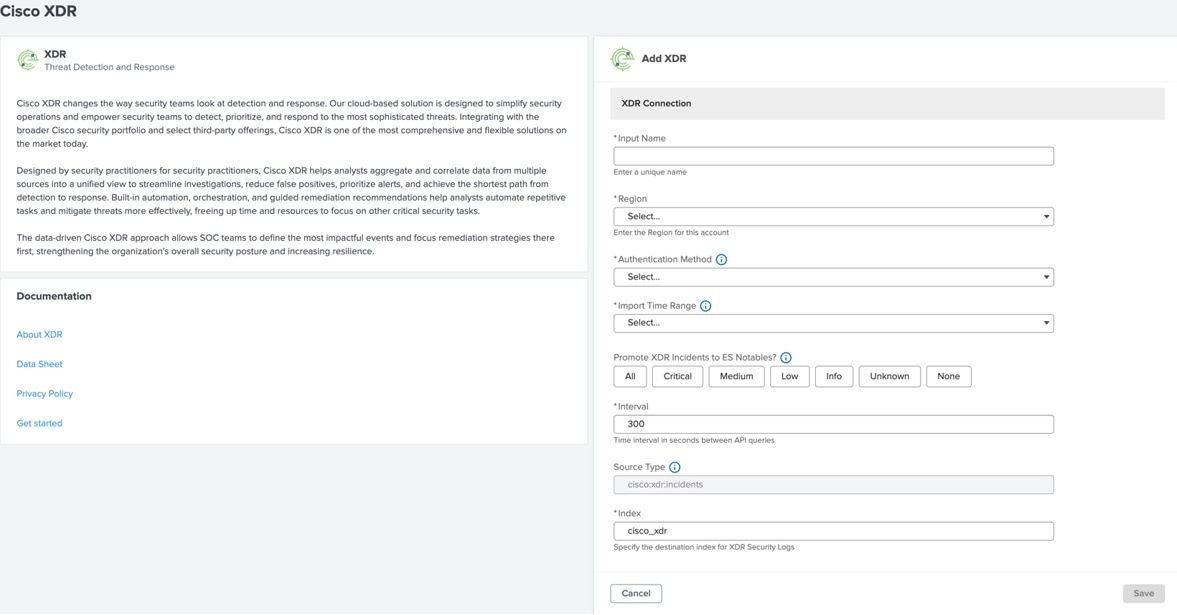Toggle the Medium severity option
The width and height of the screenshot is (1177, 615).
(736, 377)
